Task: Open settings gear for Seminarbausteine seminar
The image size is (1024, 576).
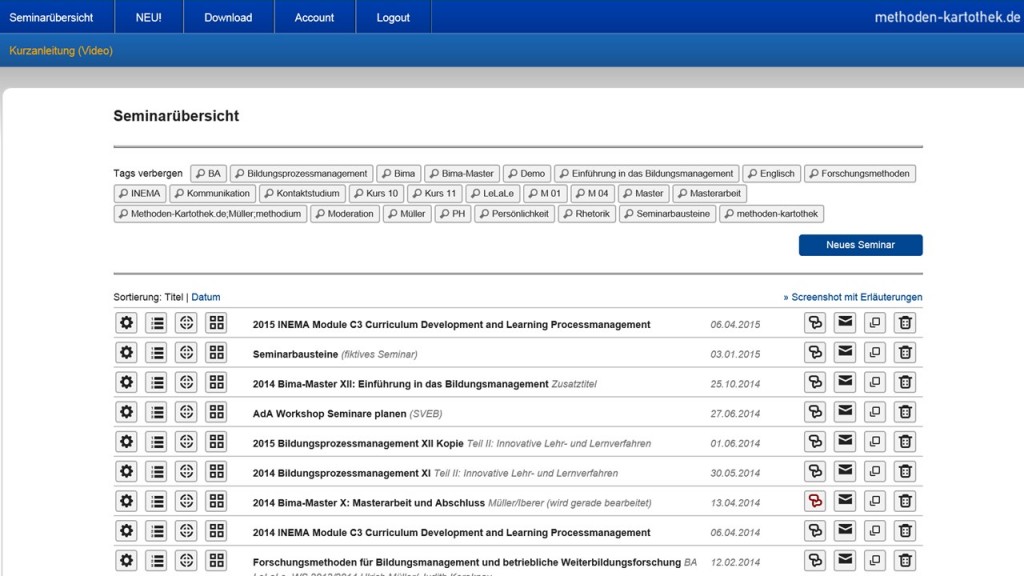Action: pyautogui.click(x=126, y=352)
